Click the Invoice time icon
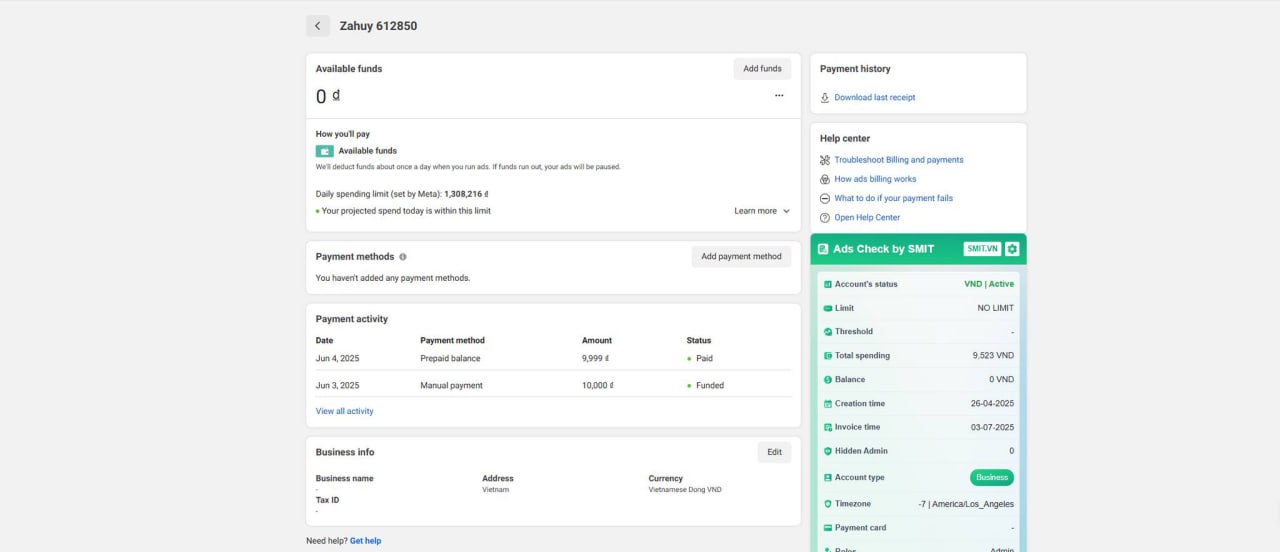The height and width of the screenshot is (552, 1280). point(828,427)
